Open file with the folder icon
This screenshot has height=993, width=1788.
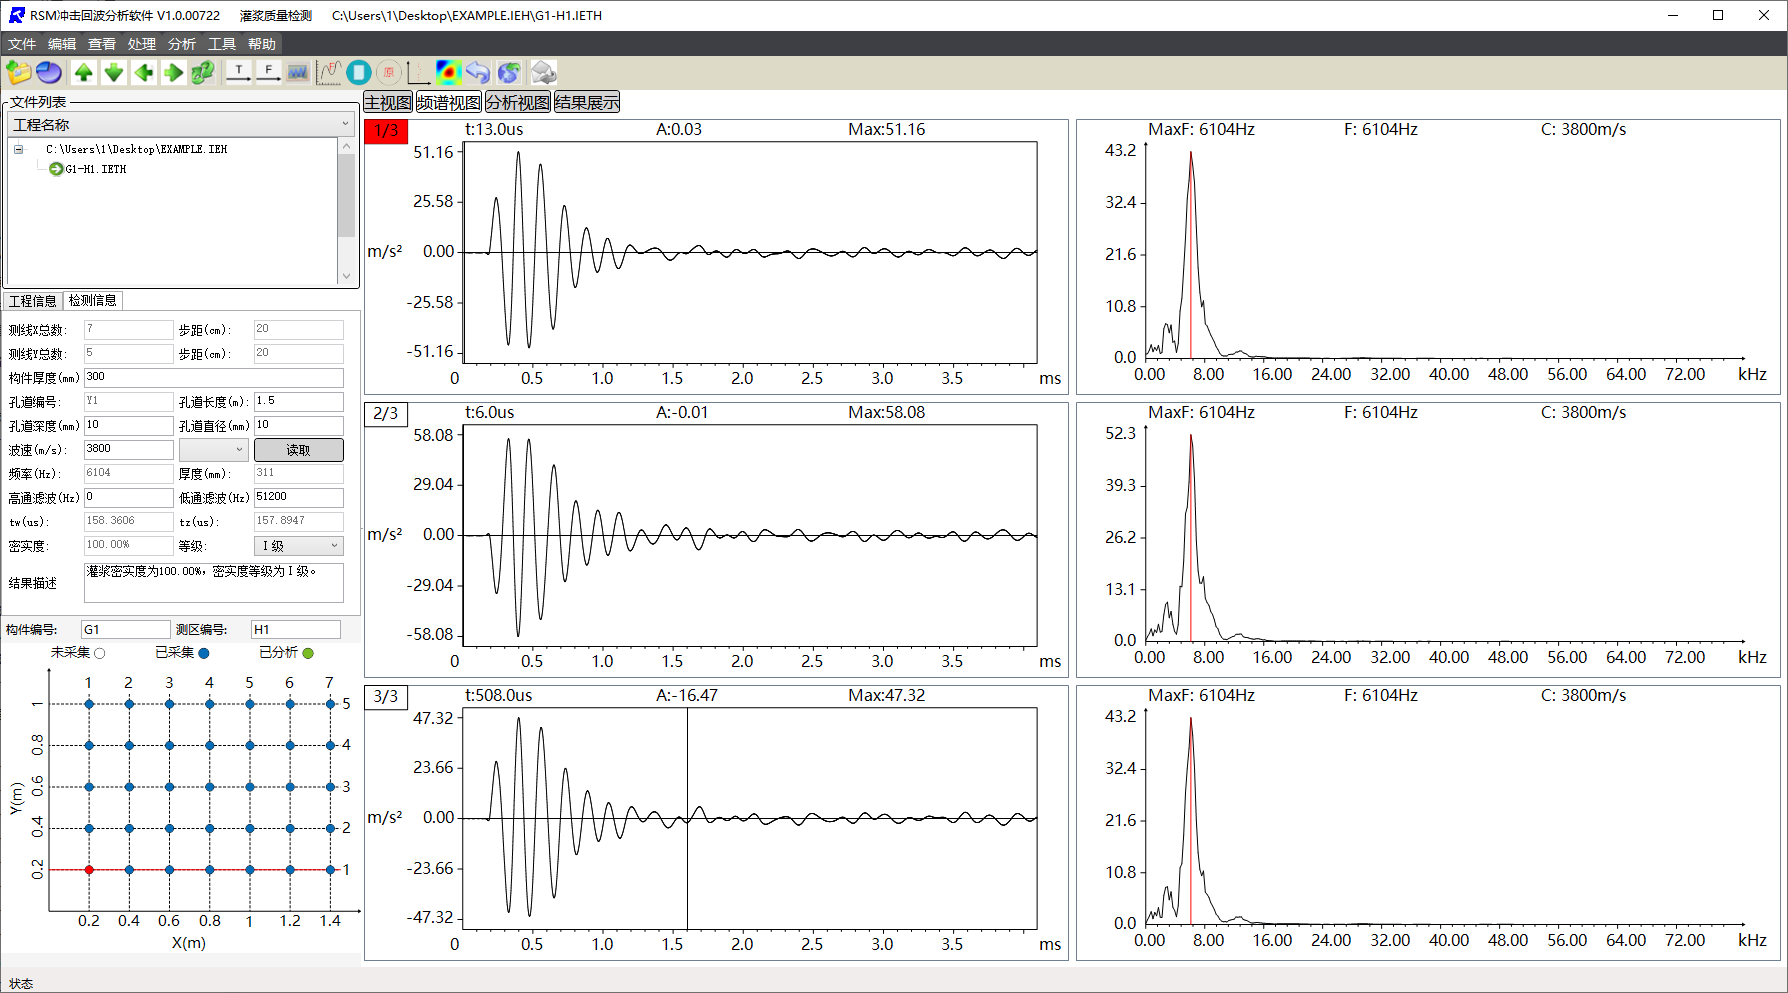19,72
